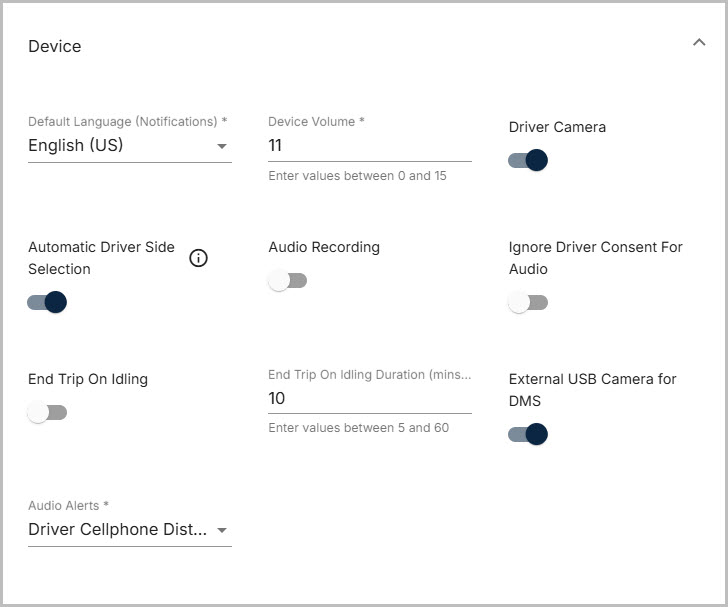Click the 'Enter values between 5 and 60' hint
Viewport: 728px width, 607px height.
coord(358,428)
